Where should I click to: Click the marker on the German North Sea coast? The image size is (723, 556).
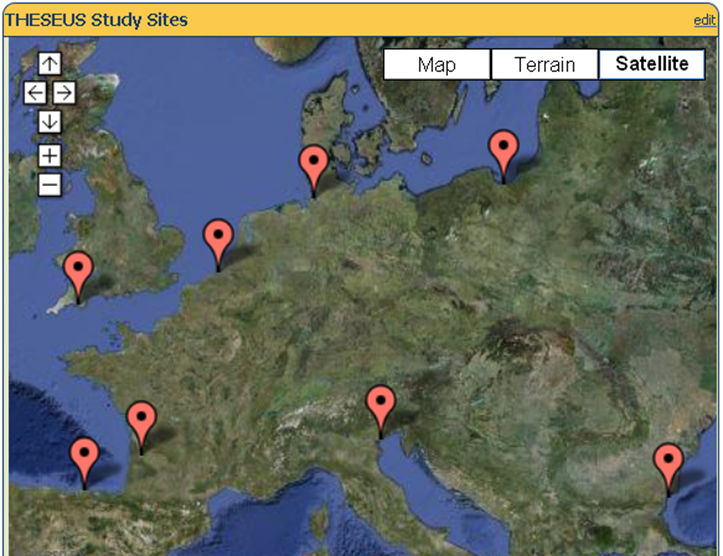tap(315, 167)
